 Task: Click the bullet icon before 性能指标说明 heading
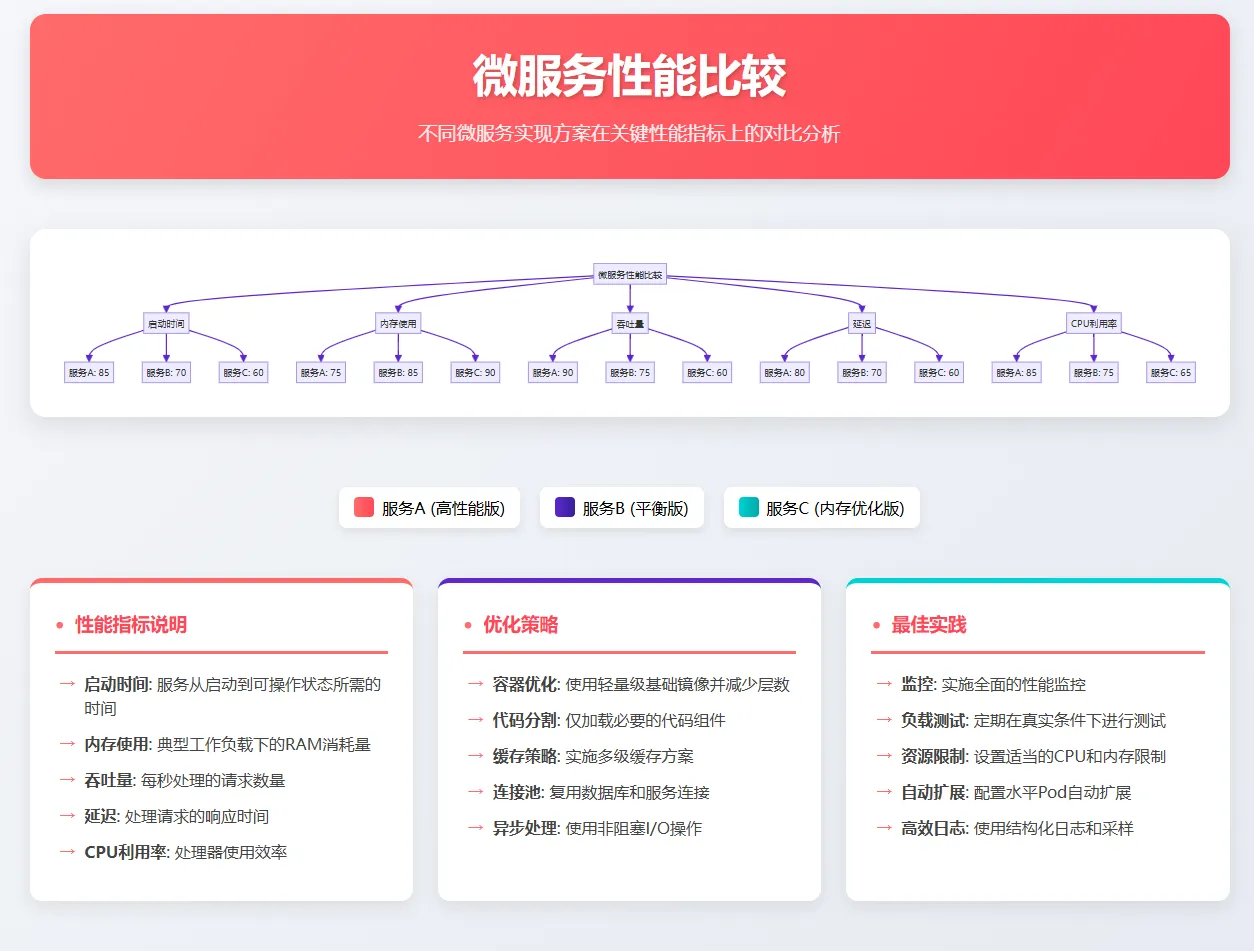(x=59, y=625)
